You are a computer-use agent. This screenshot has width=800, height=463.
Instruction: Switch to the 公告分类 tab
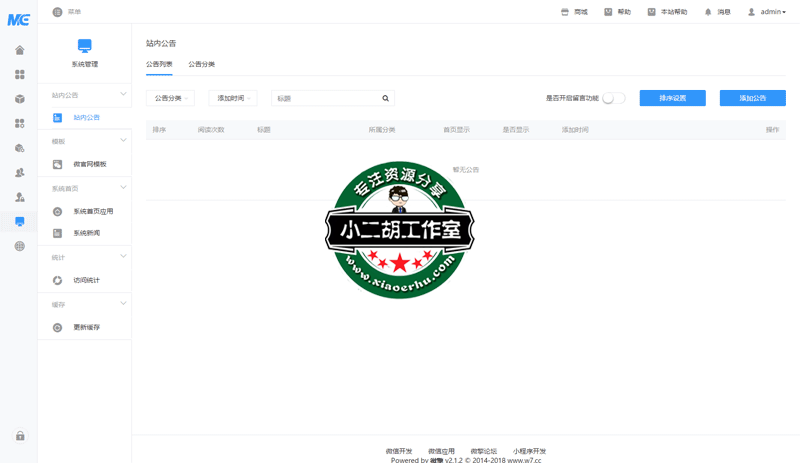pyautogui.click(x=202, y=64)
